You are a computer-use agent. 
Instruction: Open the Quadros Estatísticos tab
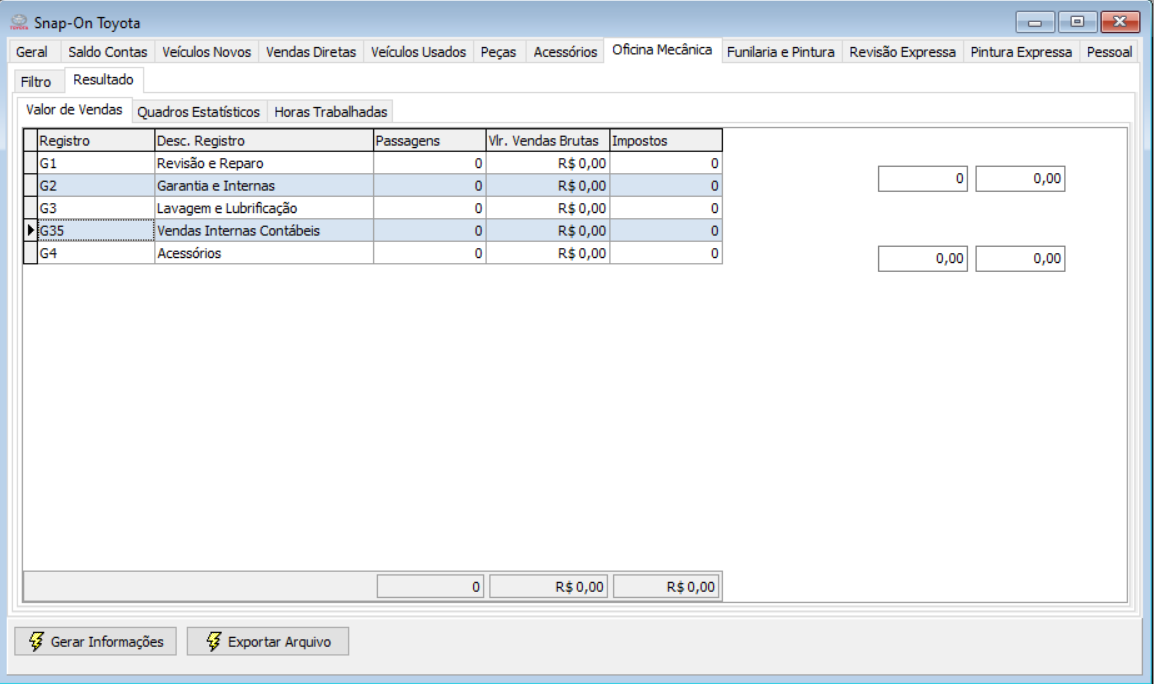(199, 112)
